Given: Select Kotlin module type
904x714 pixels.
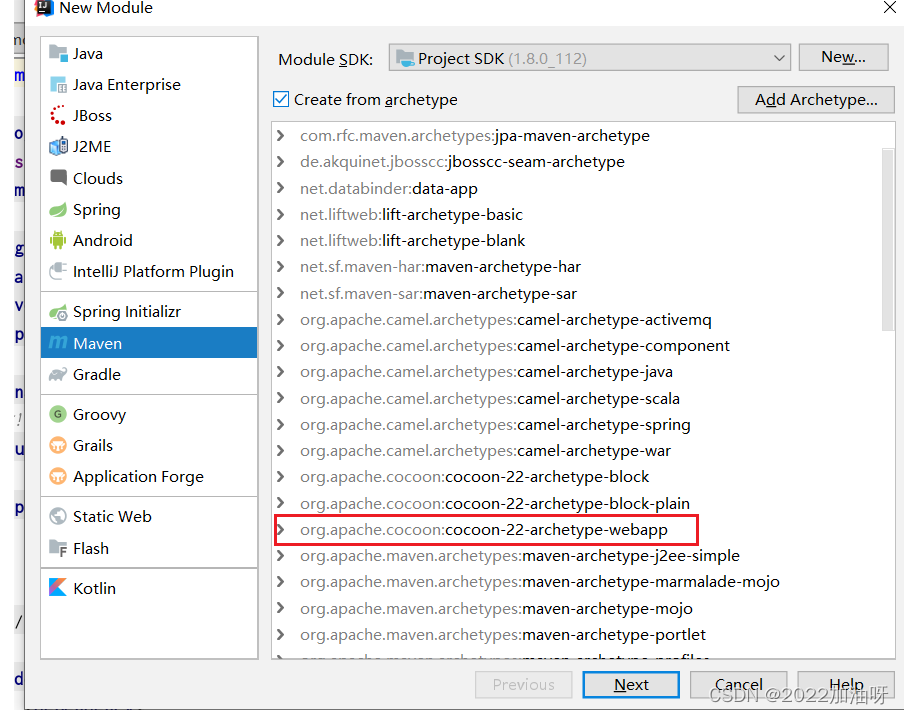Looking at the screenshot, I should 149,588.
